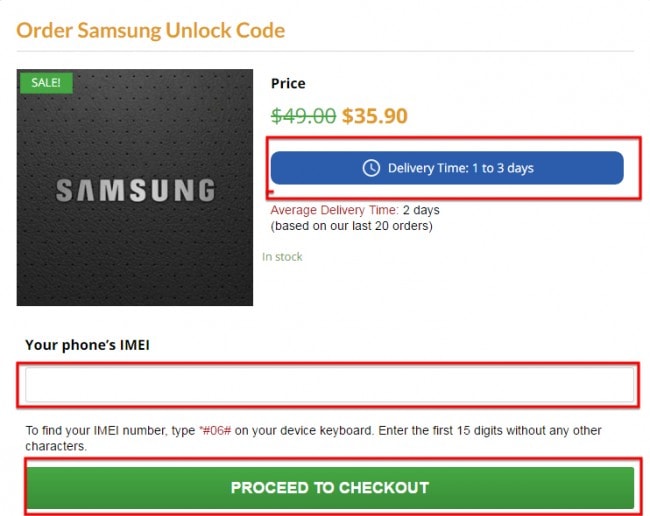
Task: Focus the phone's IMEI input field
Action: pos(330,385)
